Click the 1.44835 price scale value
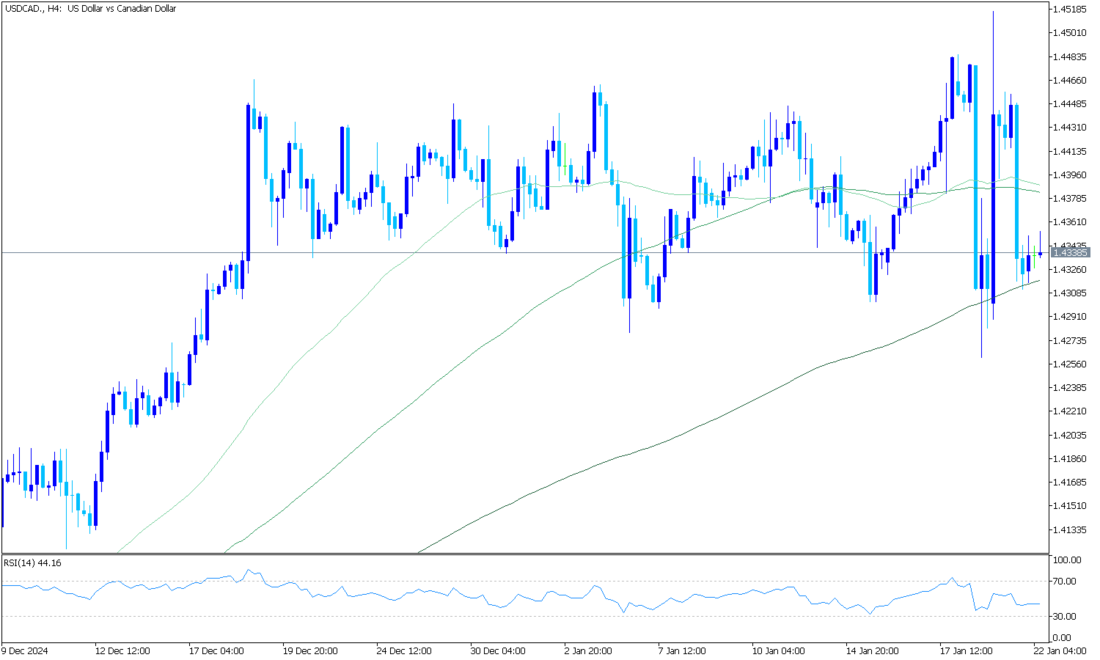The height and width of the screenshot is (660, 1100). click(x=1070, y=57)
